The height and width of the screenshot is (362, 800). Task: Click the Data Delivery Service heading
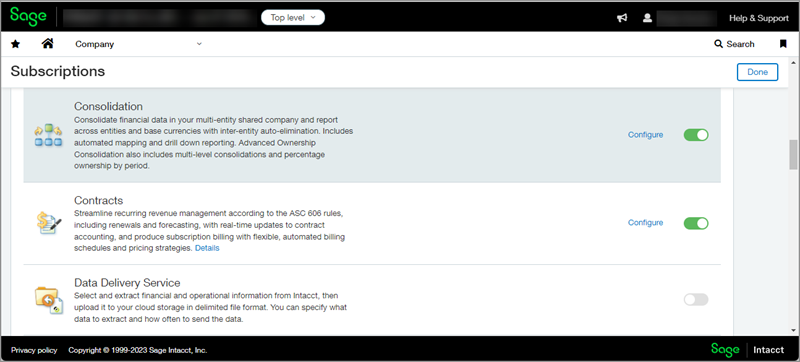coord(127,283)
